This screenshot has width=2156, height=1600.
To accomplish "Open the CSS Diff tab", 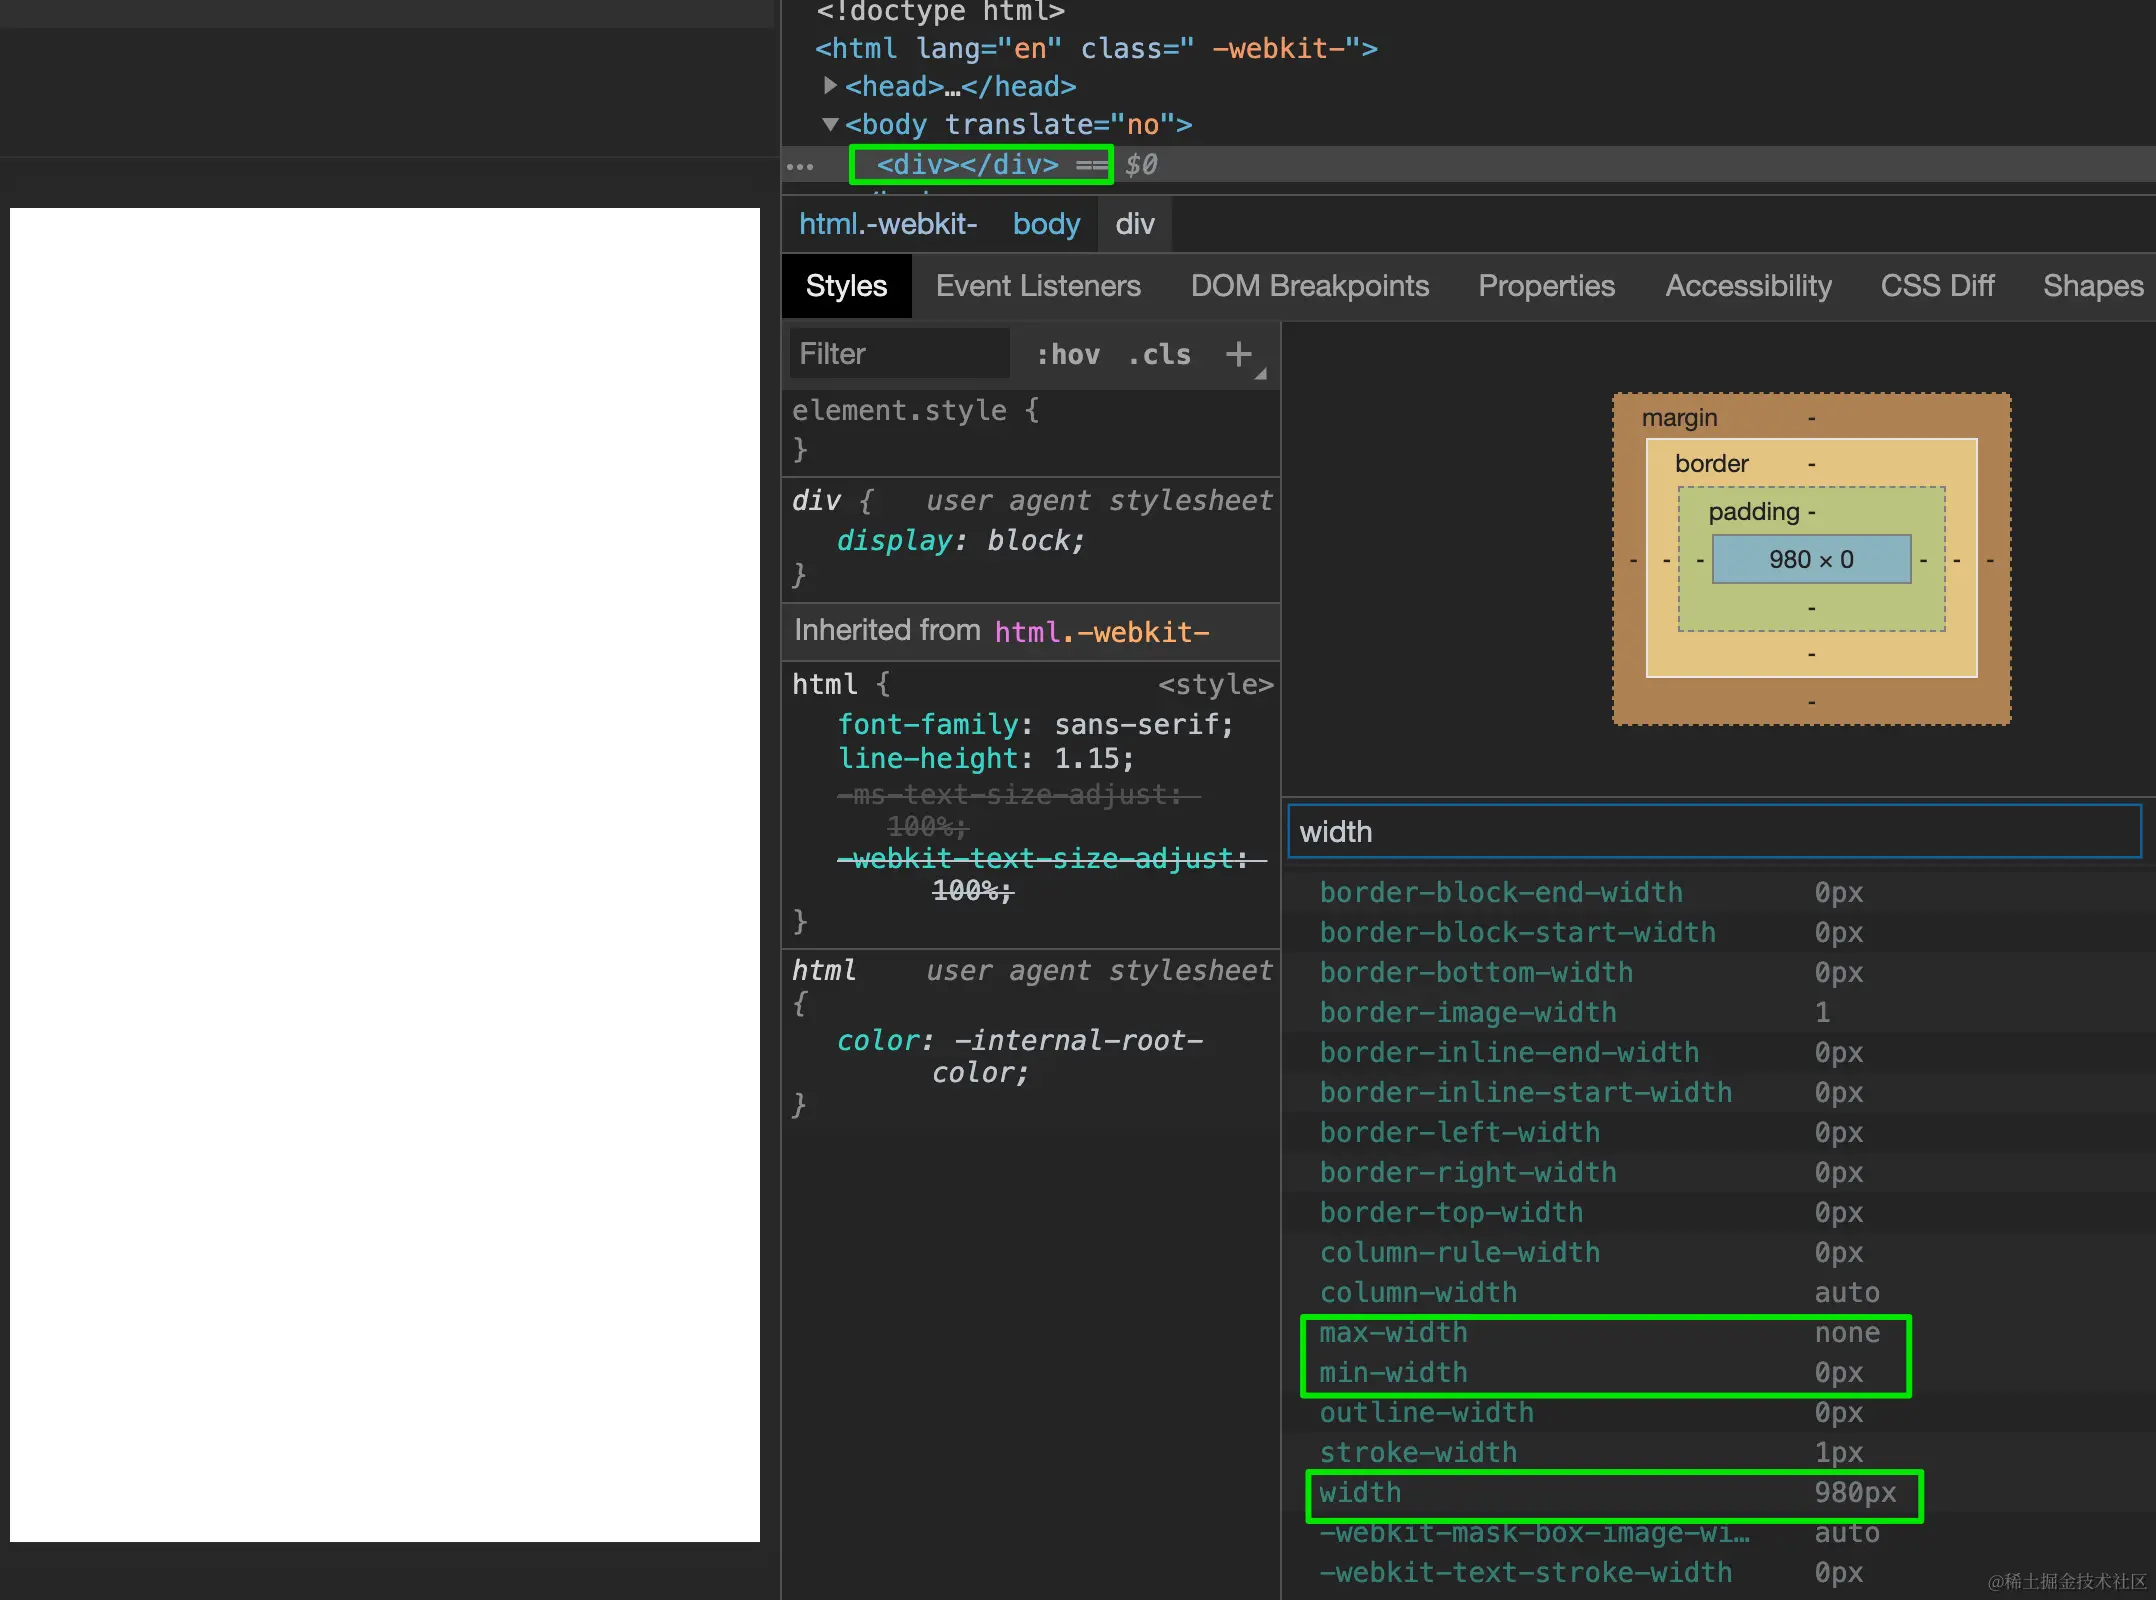I will click(x=1937, y=286).
